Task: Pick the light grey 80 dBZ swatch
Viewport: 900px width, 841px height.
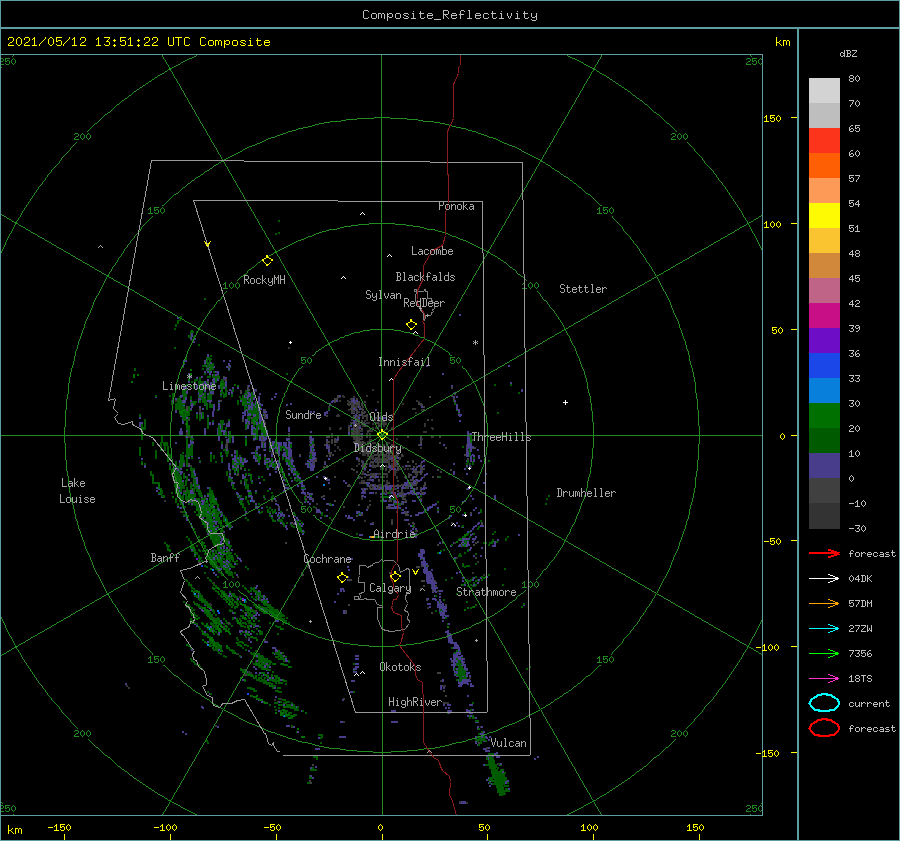Action: tap(824, 90)
